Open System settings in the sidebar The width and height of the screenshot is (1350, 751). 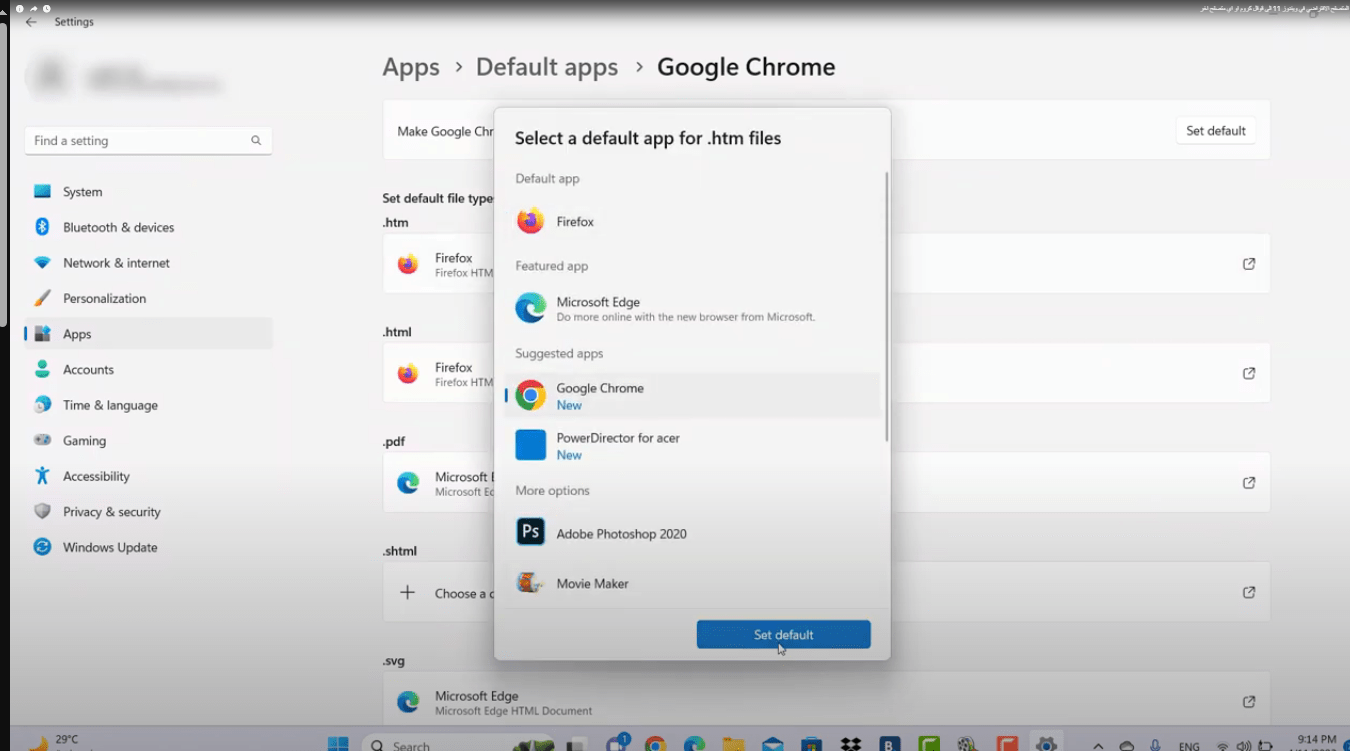point(148,192)
